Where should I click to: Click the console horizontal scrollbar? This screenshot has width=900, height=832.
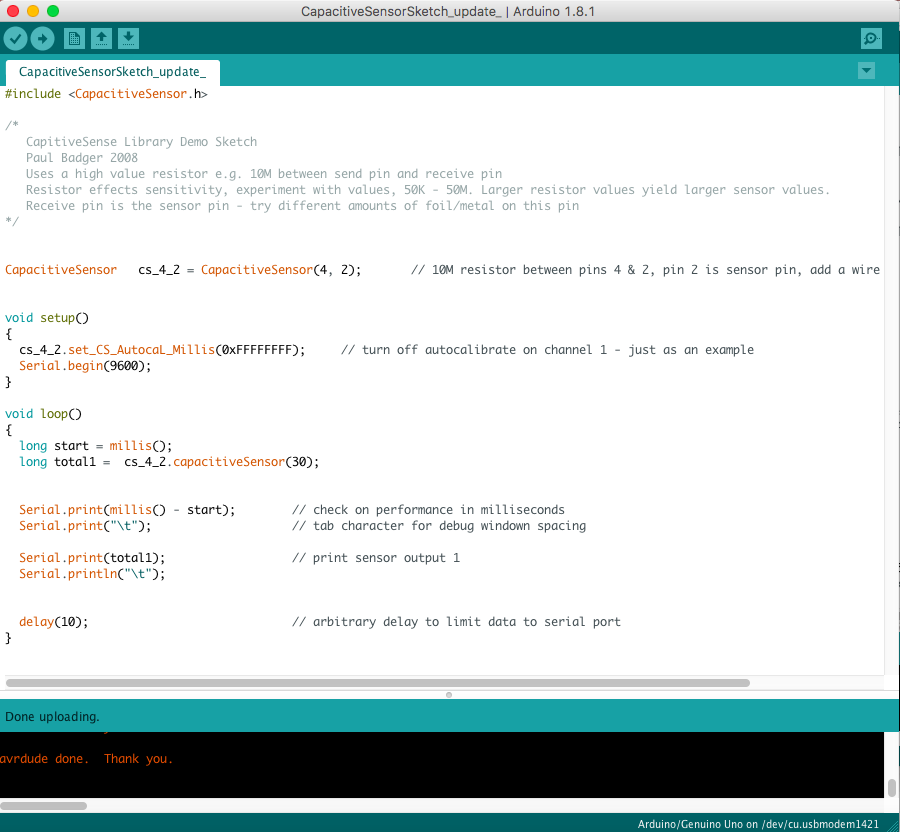[x=44, y=806]
